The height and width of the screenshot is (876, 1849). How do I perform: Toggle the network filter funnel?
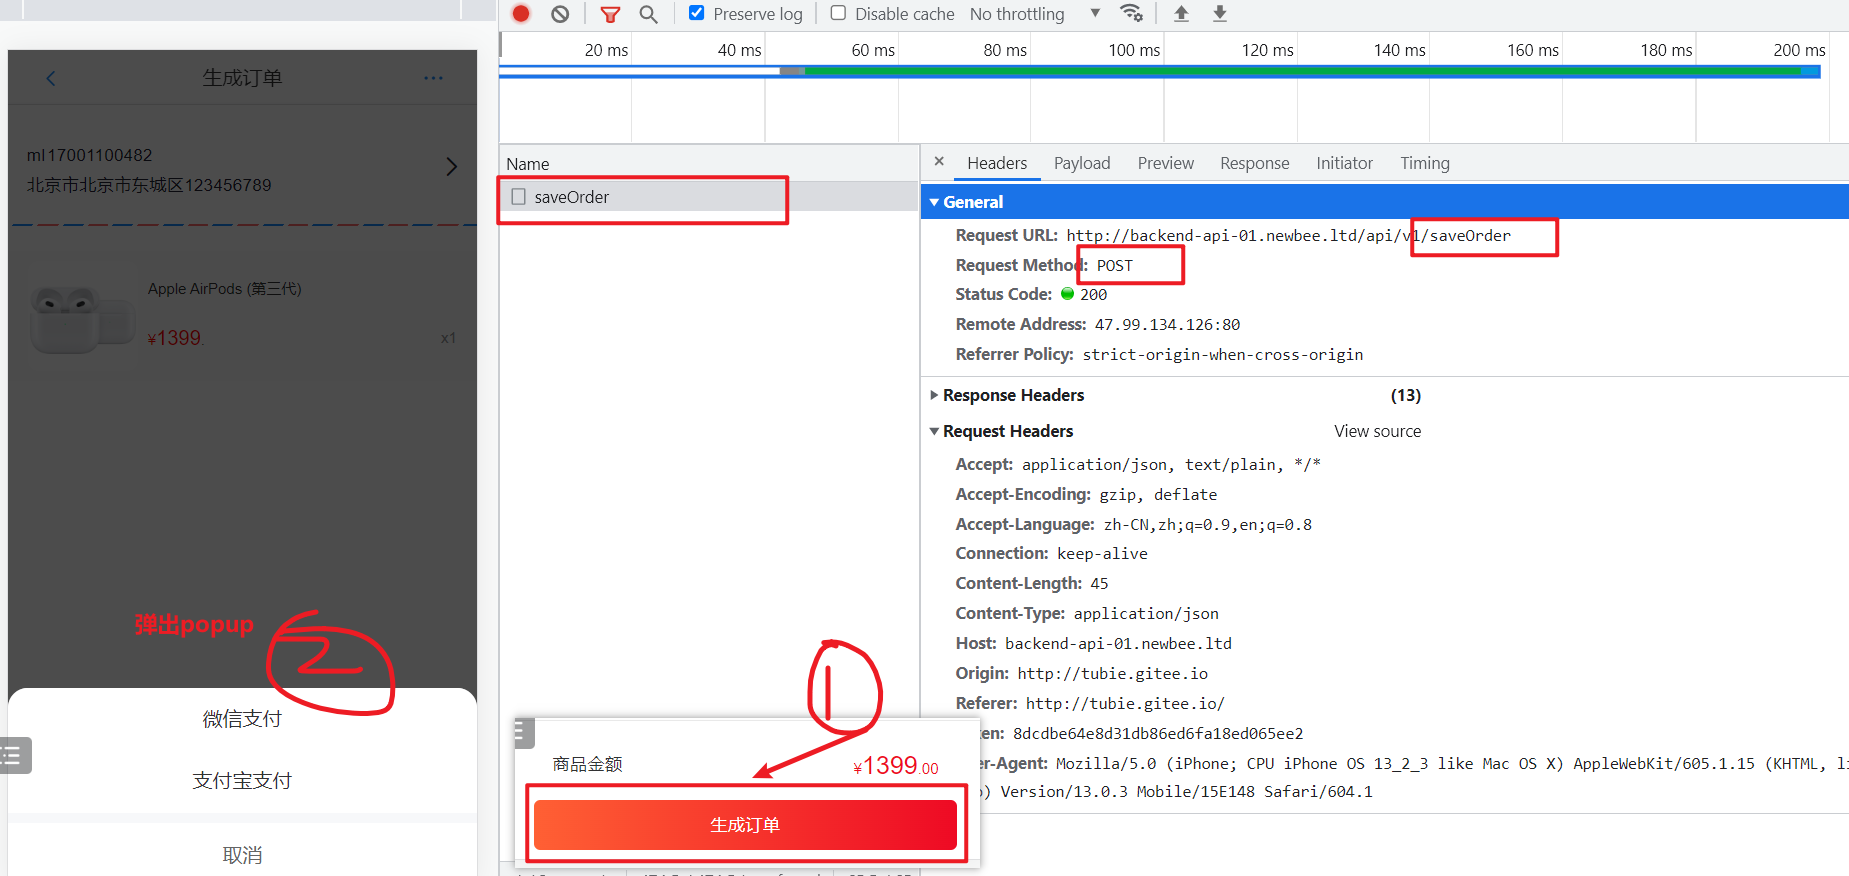pos(610,14)
